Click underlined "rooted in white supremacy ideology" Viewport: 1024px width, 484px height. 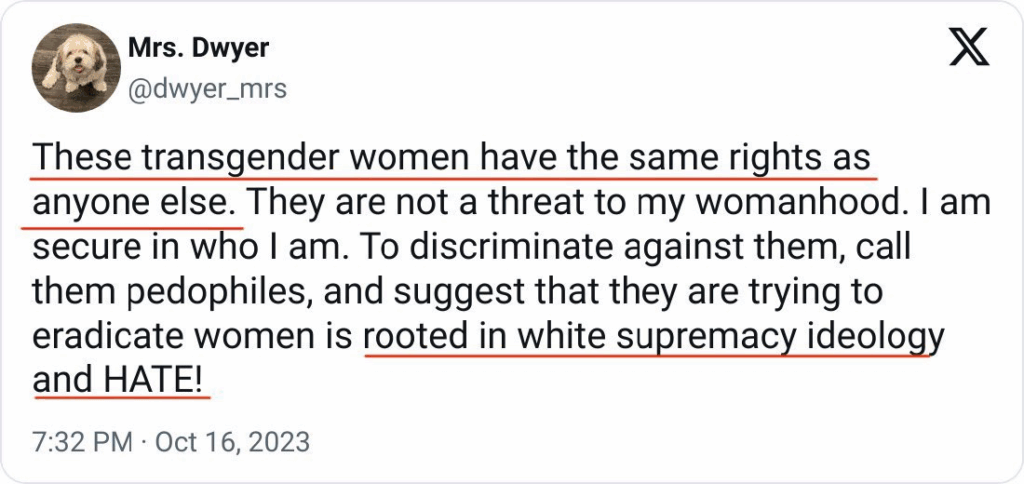(x=653, y=336)
